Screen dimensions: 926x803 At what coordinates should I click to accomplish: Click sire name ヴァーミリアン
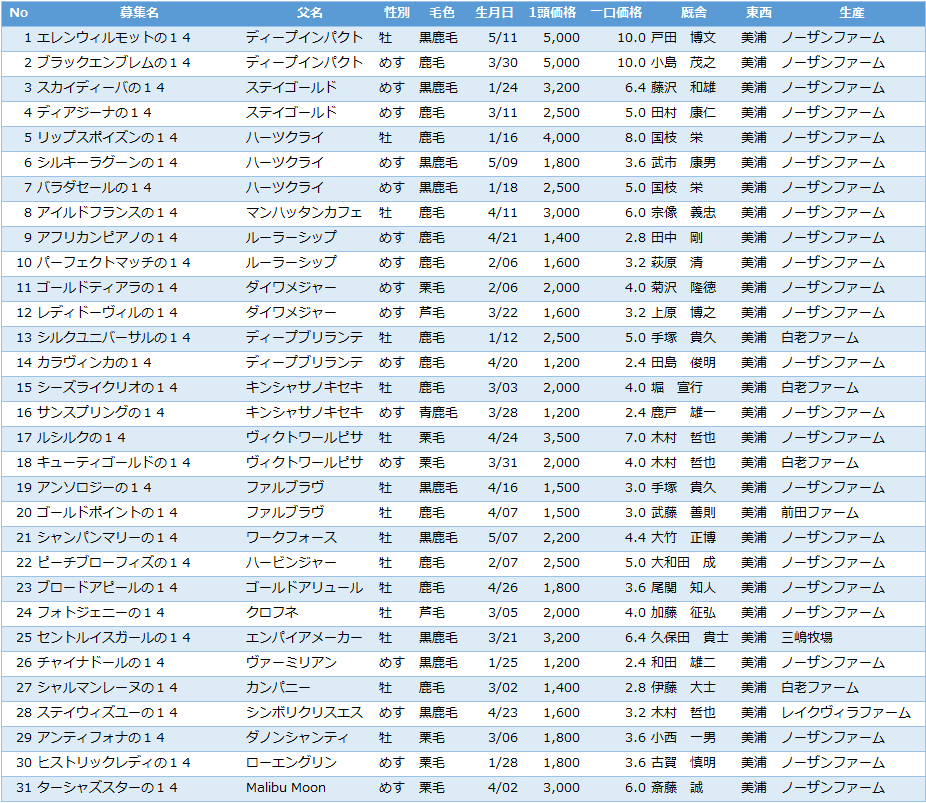click(x=291, y=662)
